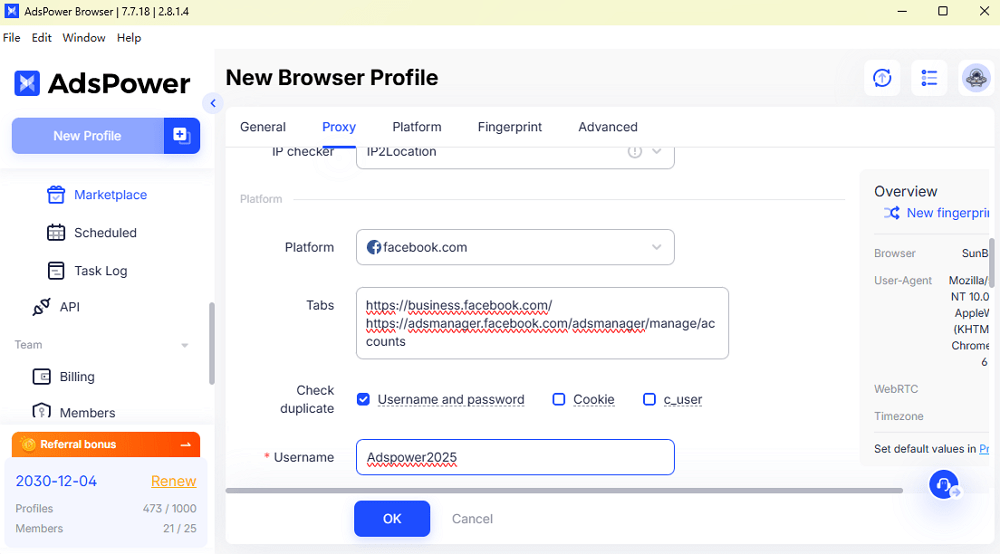Click the Members shield icon
The height and width of the screenshot is (554, 1000).
point(41,412)
